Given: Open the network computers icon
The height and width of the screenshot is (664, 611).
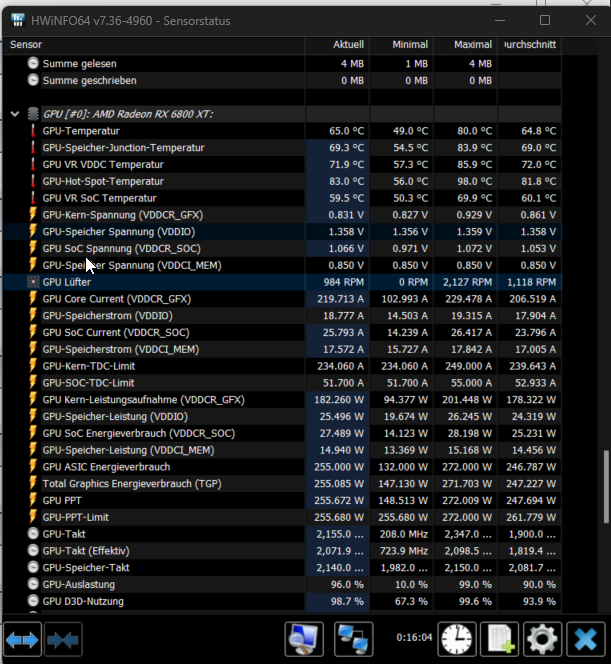Looking at the screenshot, I should coord(354,639).
